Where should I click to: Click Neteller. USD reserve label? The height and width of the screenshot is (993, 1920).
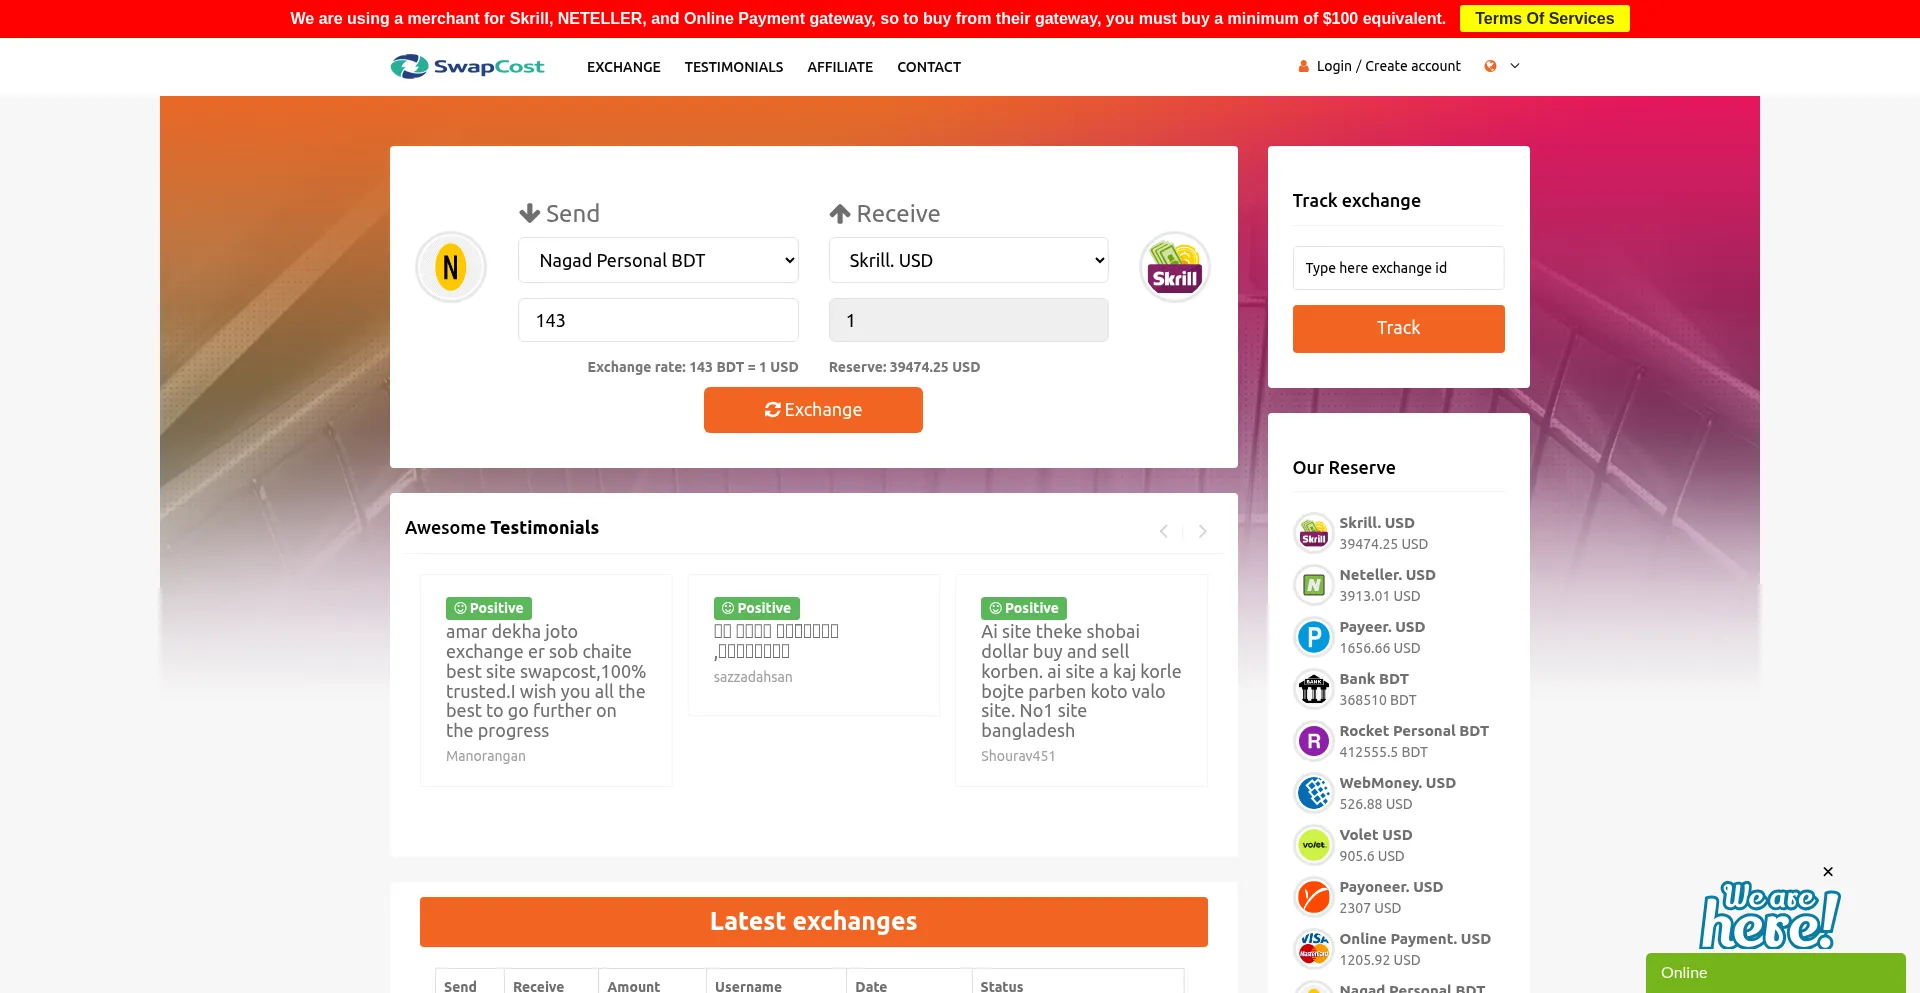tap(1387, 575)
